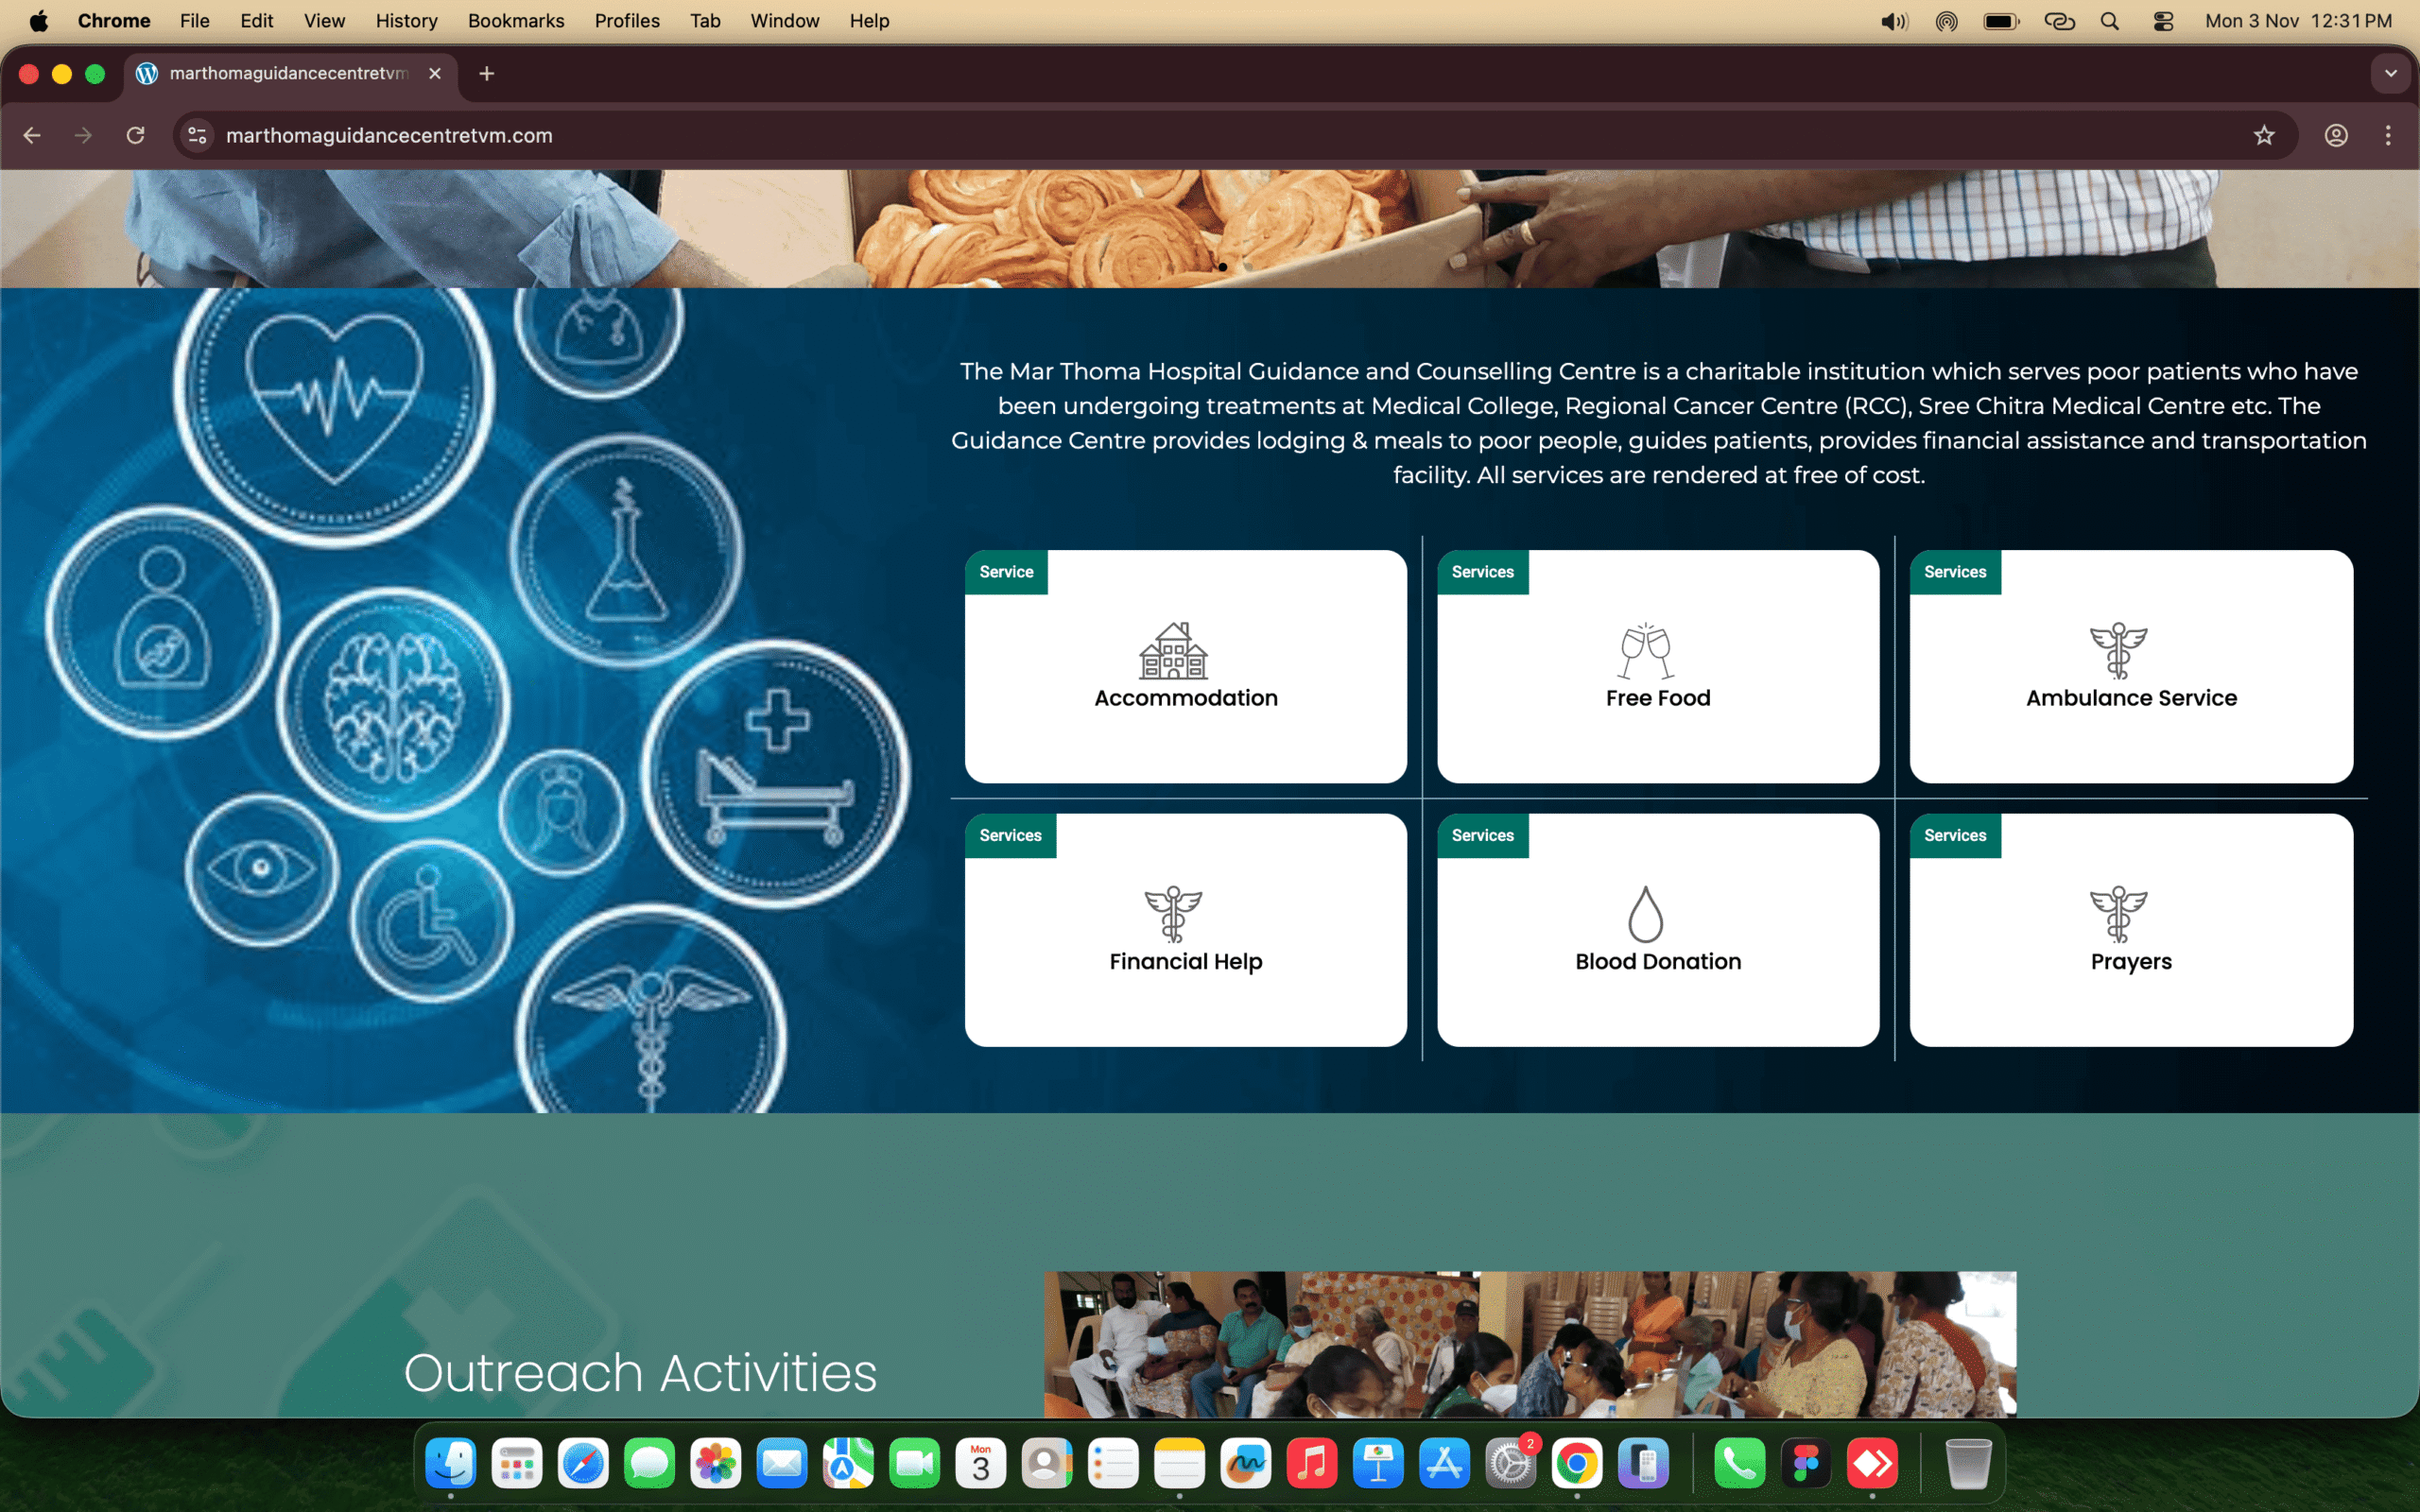Click the Ambulance Service caduceus icon
The height and width of the screenshot is (1512, 2420).
coord(2118,650)
